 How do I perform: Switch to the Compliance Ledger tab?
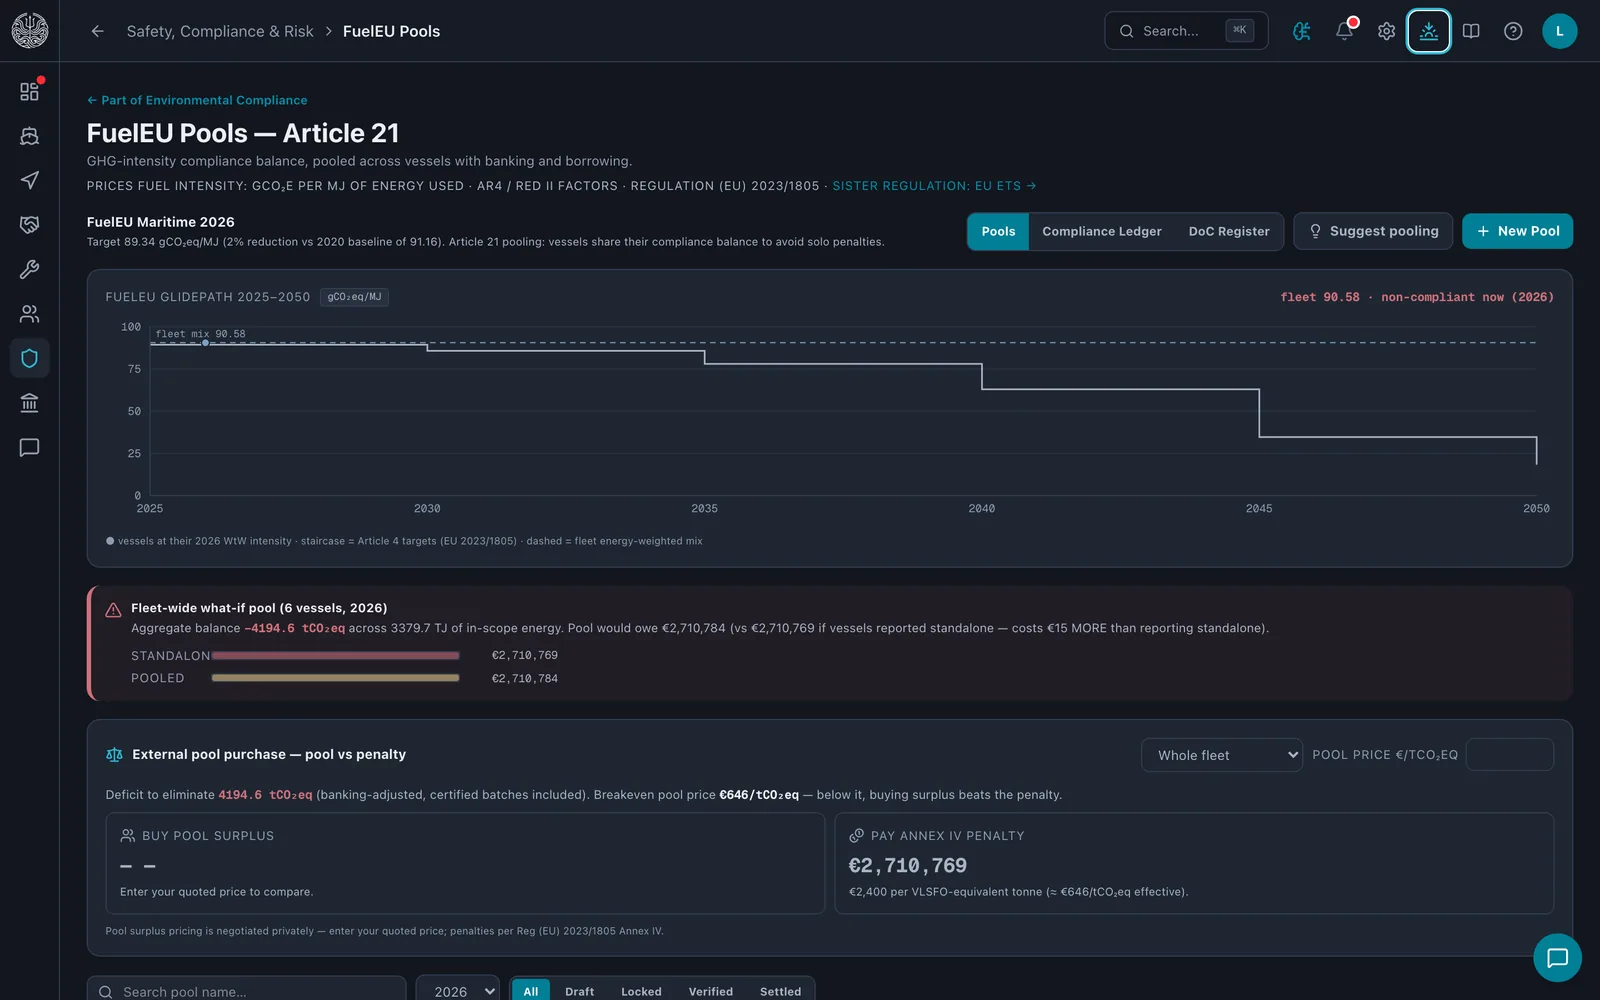click(1102, 231)
